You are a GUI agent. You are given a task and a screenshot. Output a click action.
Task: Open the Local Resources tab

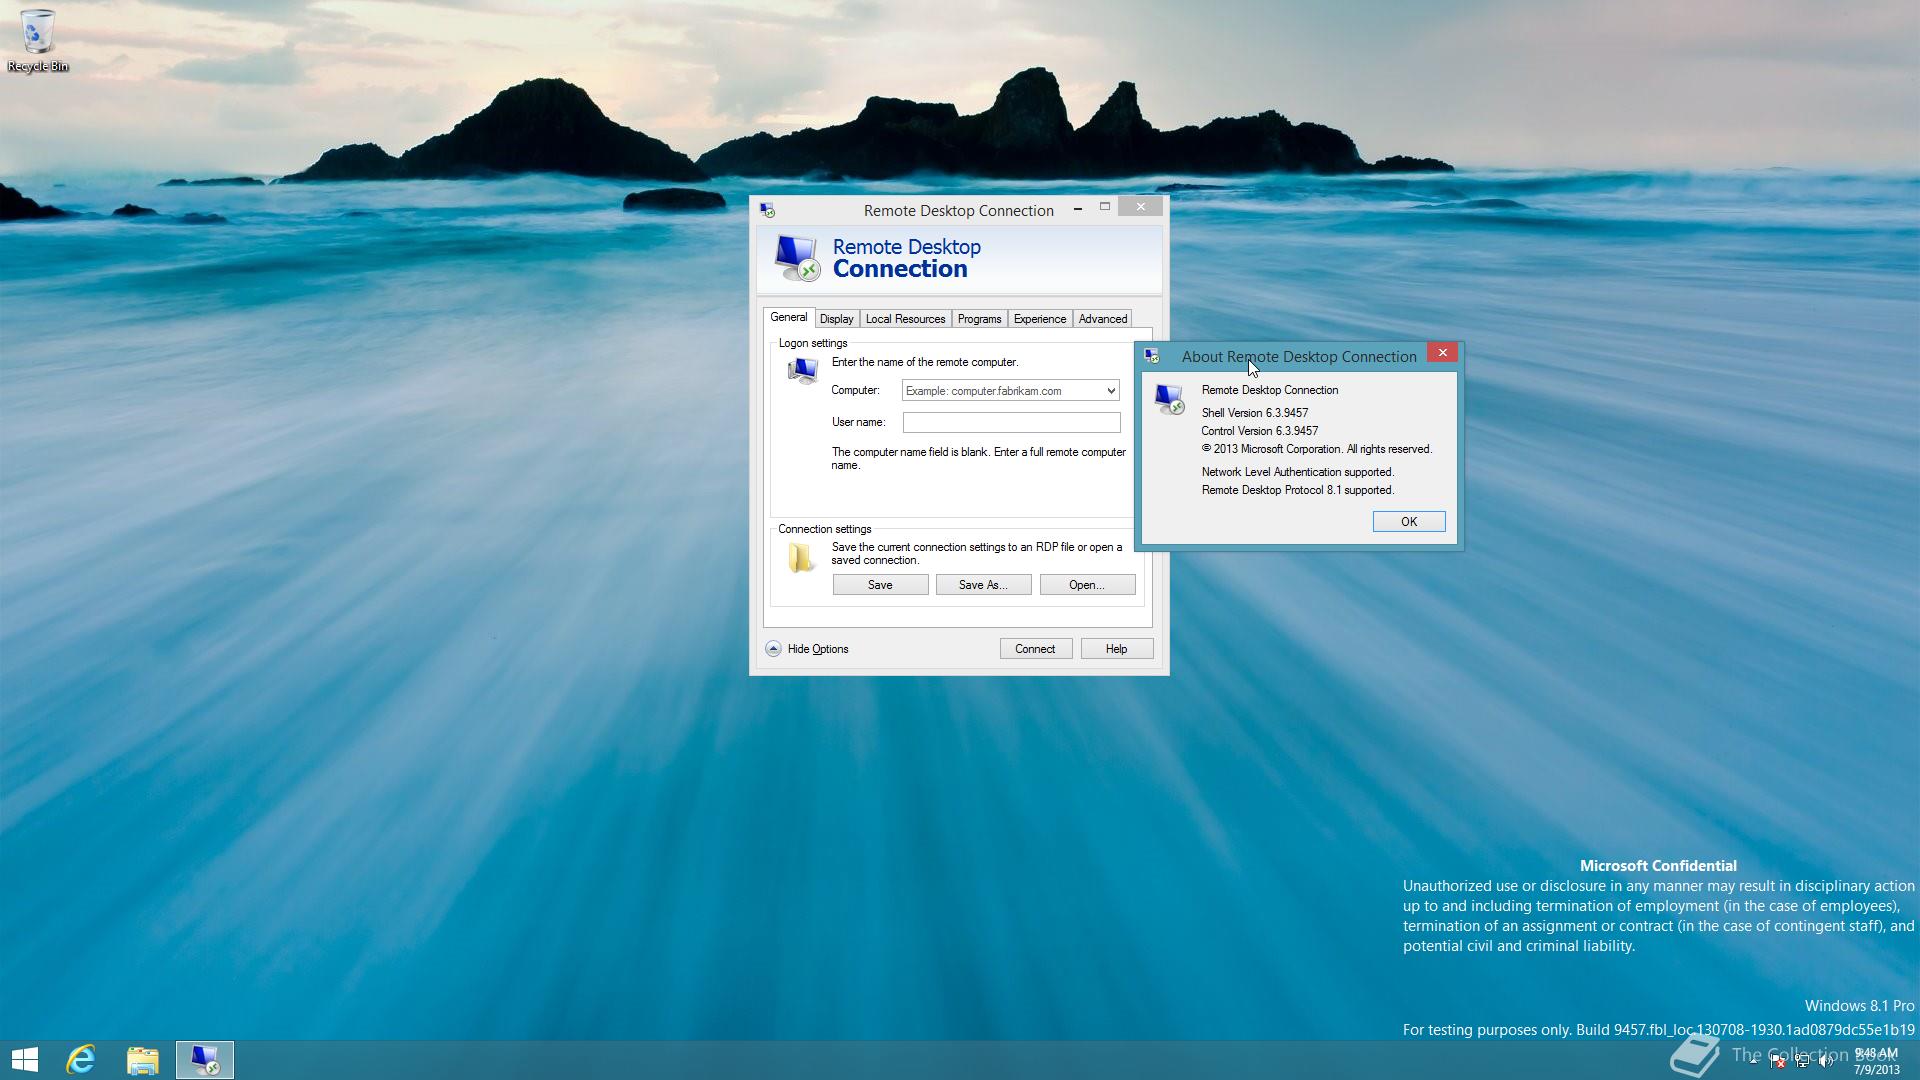[x=905, y=319]
